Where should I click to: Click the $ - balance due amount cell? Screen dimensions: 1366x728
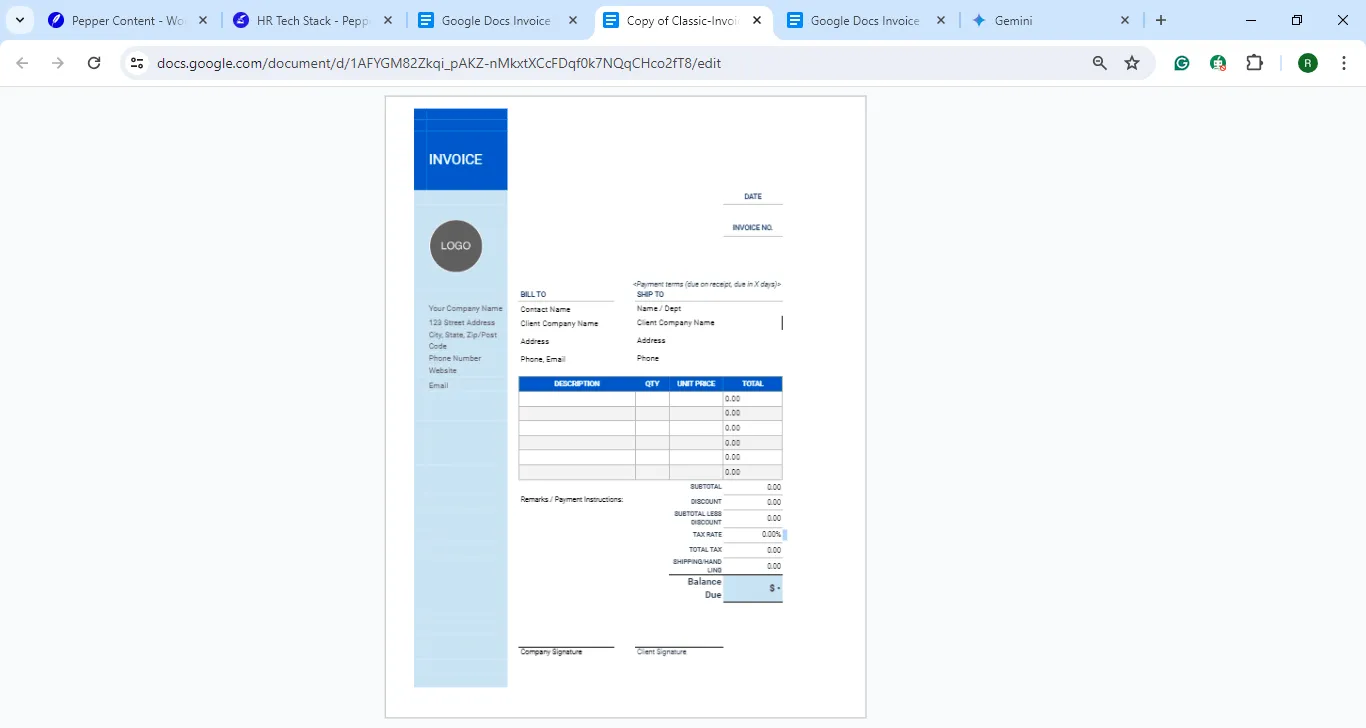753,588
